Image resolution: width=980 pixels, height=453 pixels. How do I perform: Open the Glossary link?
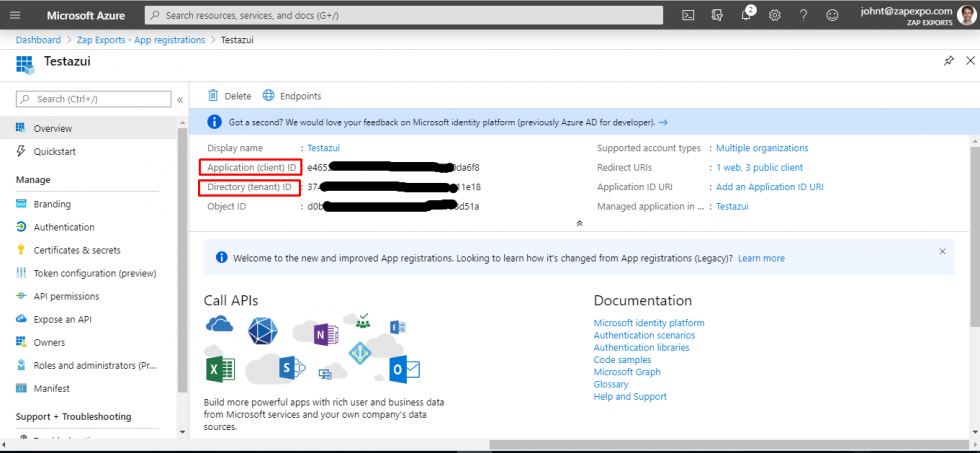tap(611, 384)
